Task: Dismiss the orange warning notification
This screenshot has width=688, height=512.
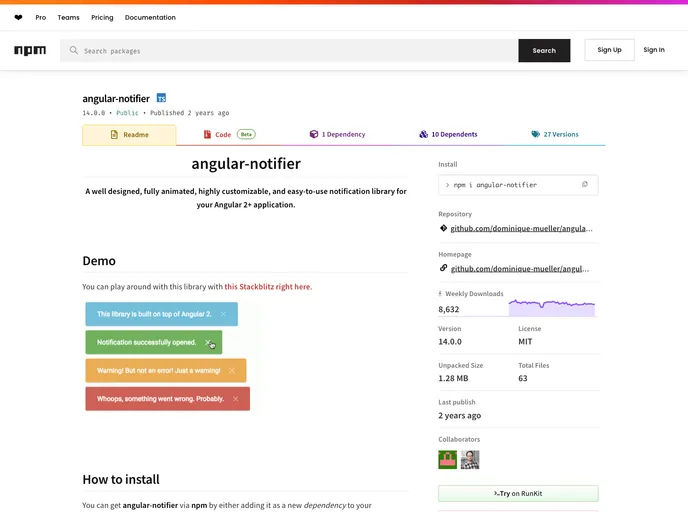Action: point(232,371)
